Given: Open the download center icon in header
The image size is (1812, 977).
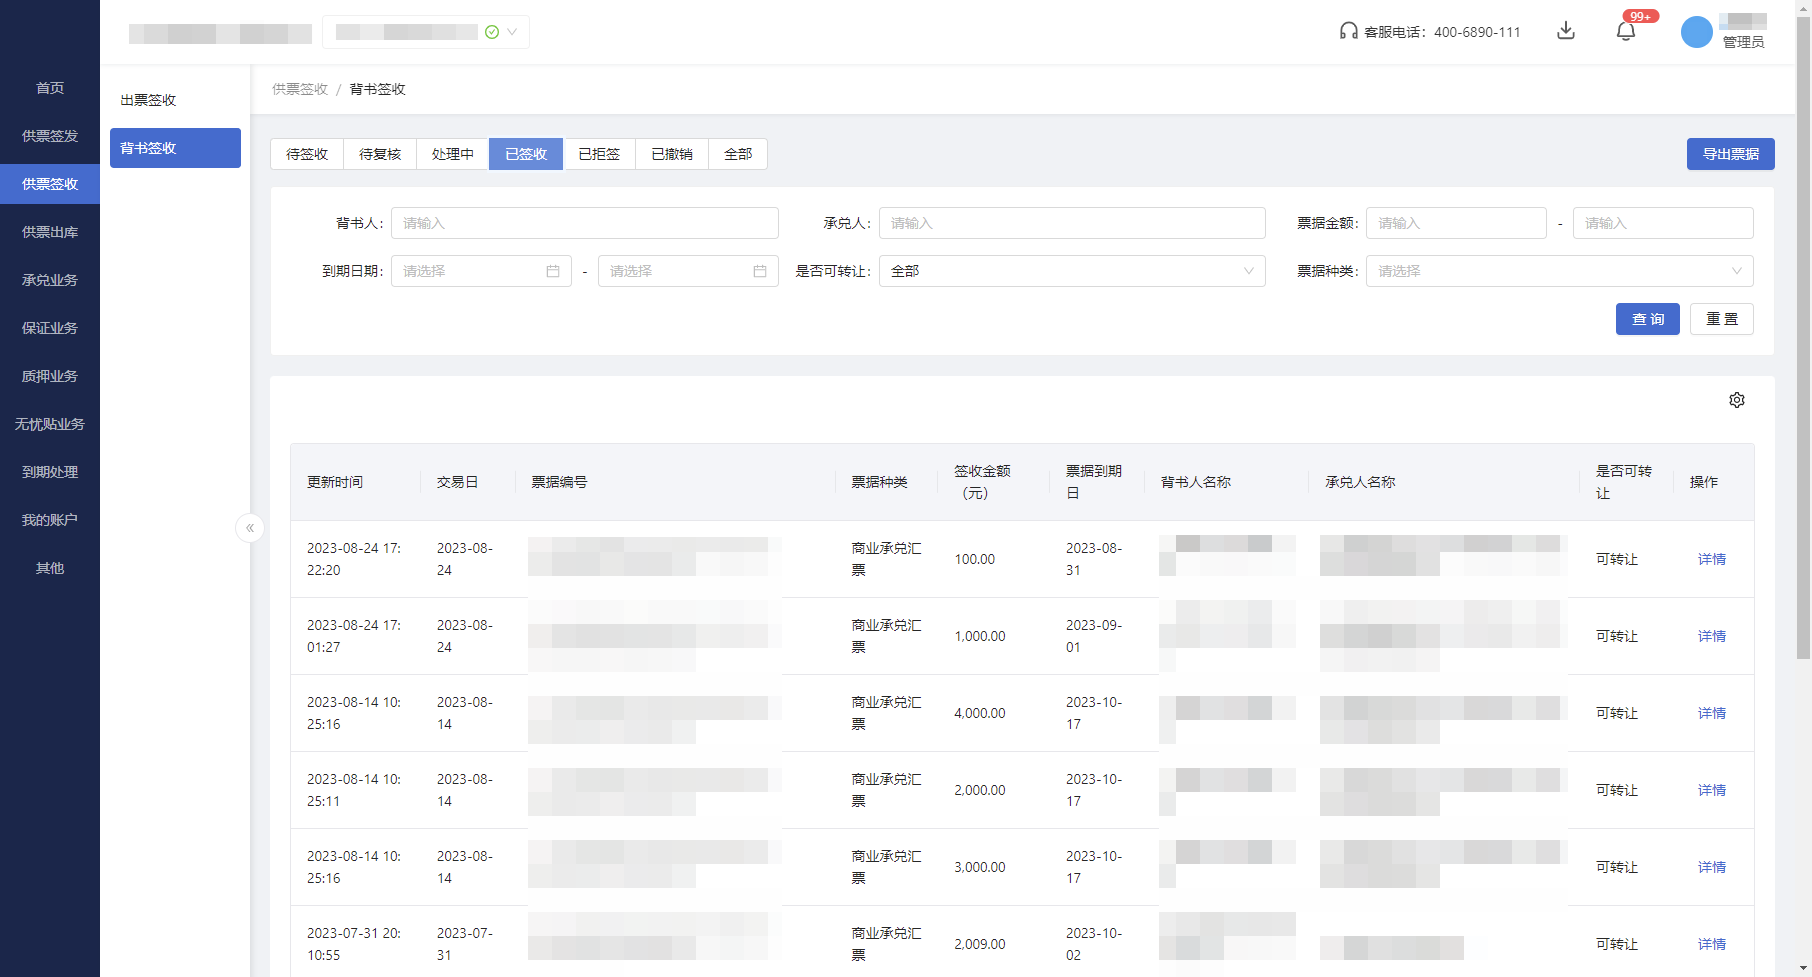Looking at the screenshot, I should (x=1566, y=31).
